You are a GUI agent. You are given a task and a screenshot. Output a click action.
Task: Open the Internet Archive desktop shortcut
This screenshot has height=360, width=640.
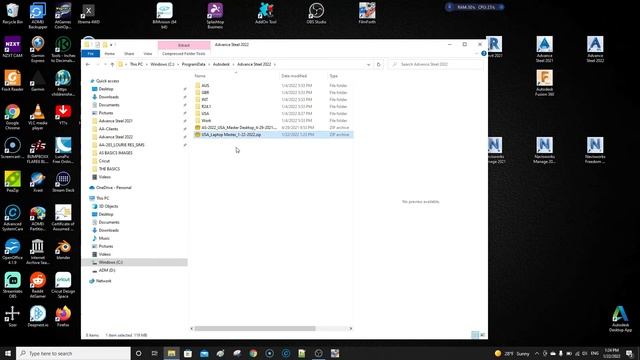(38, 251)
